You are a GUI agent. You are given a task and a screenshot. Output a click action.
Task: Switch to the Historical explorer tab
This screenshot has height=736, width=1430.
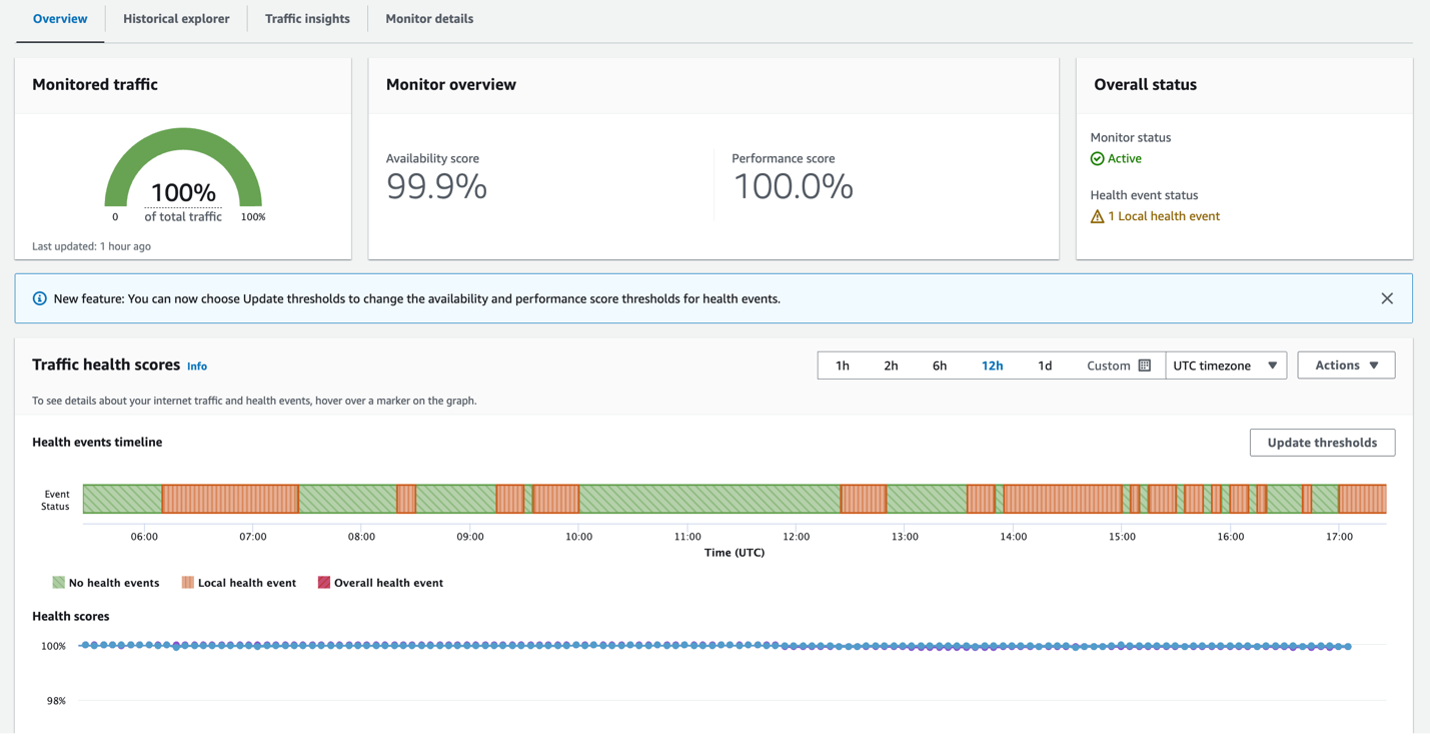(x=176, y=18)
